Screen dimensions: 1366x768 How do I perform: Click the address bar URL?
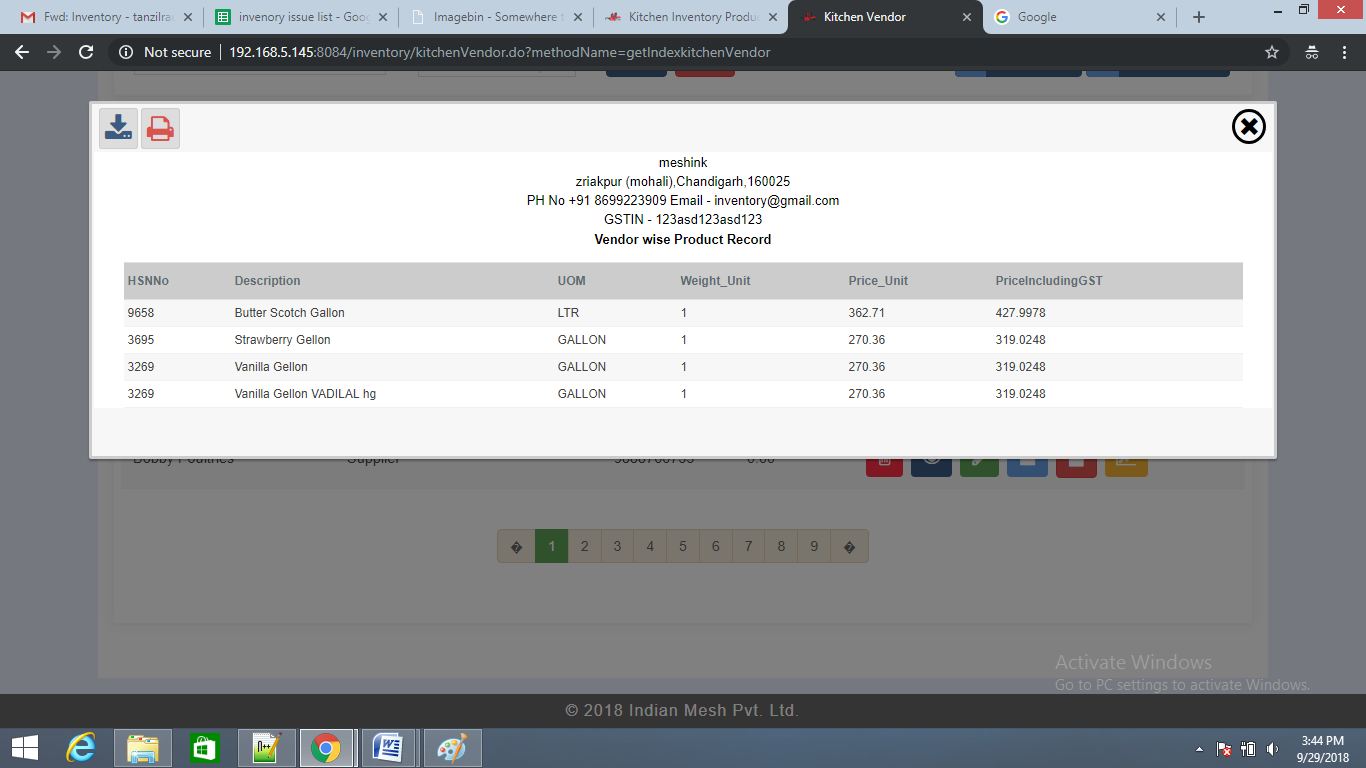click(500, 52)
